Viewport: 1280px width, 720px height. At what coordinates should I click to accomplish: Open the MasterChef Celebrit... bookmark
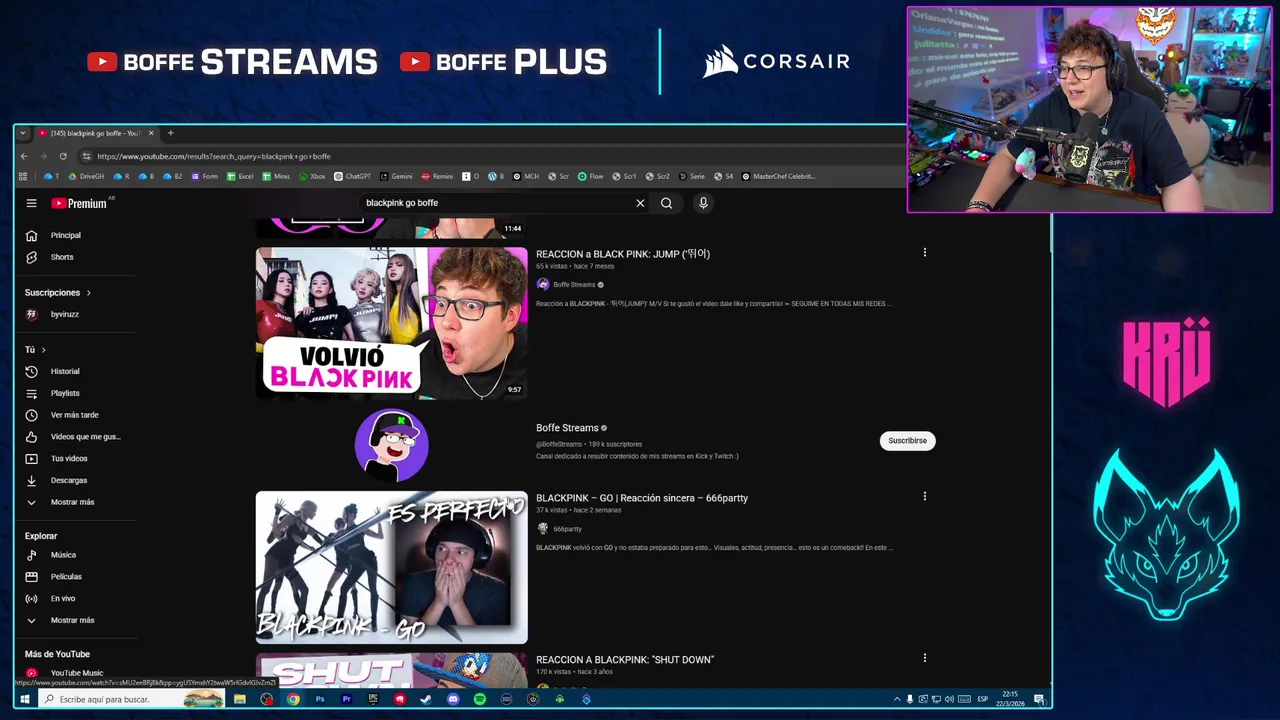pos(779,176)
